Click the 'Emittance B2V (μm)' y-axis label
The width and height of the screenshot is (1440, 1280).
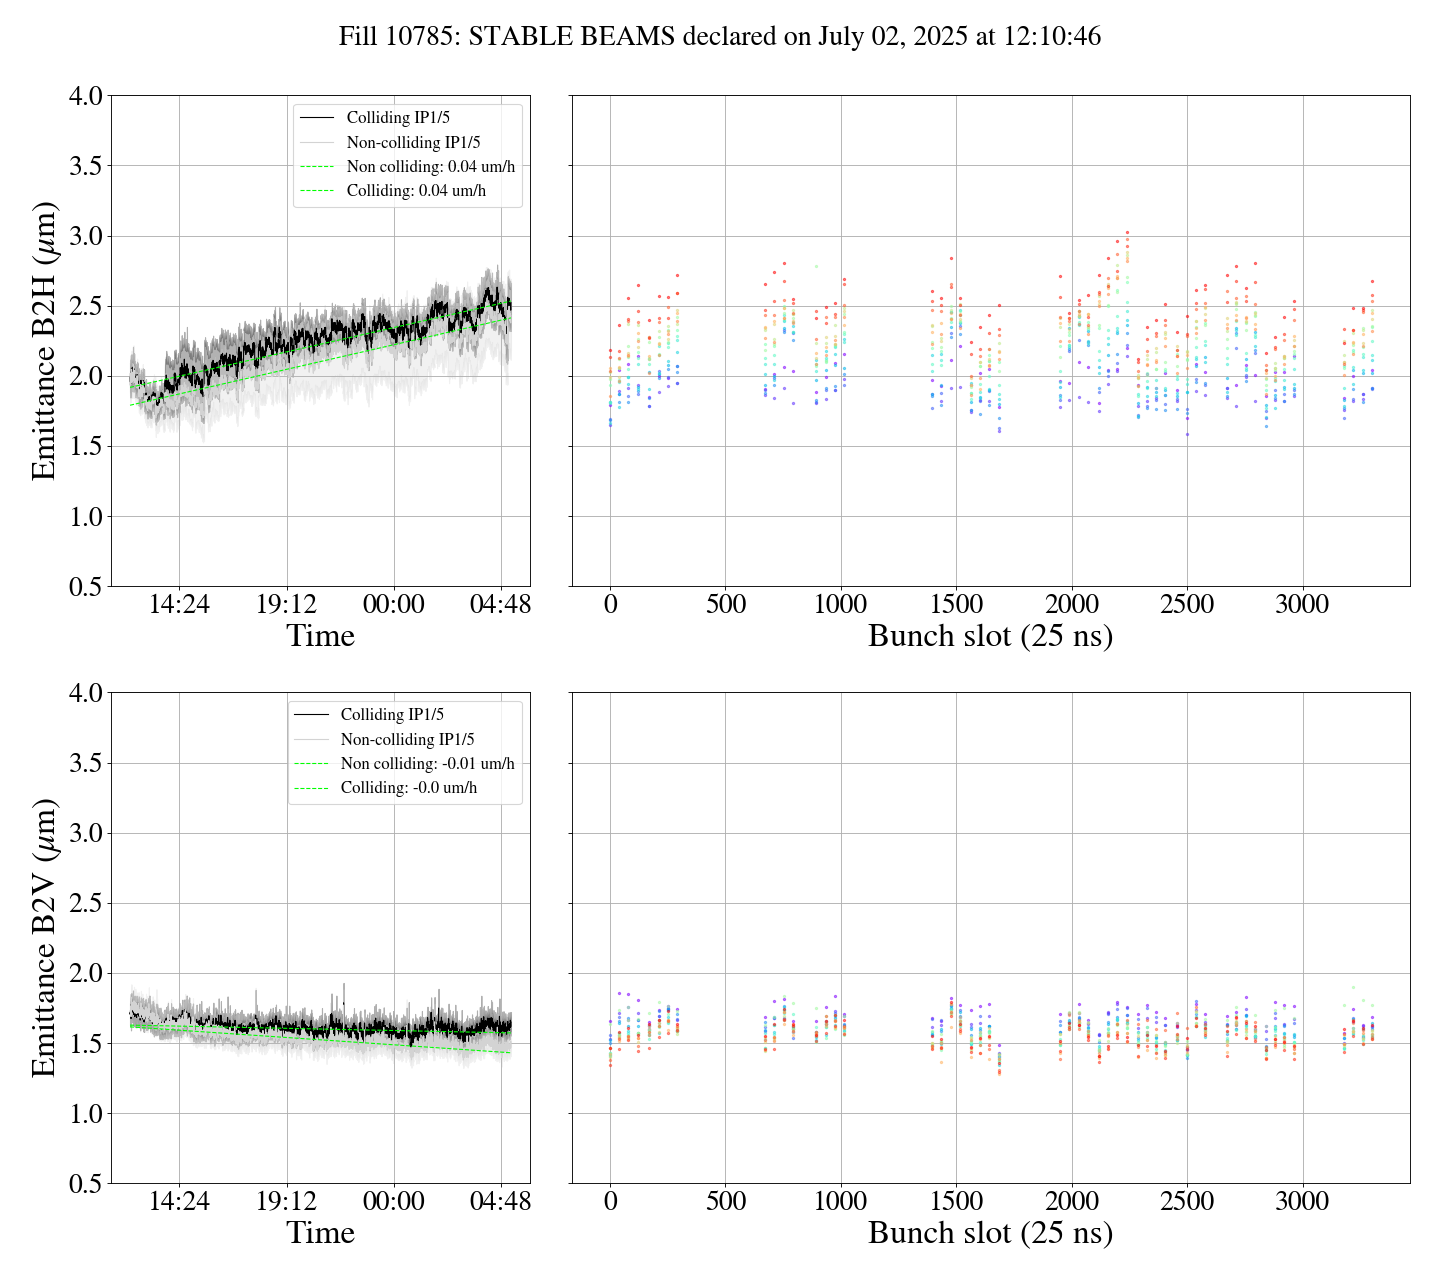tap(44, 938)
